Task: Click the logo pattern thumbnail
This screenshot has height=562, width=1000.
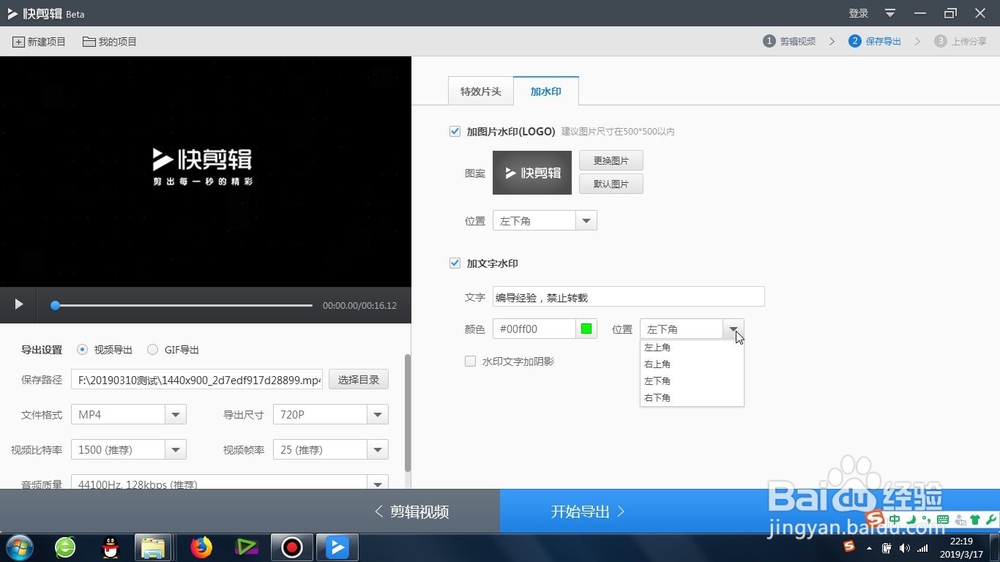Action: click(532, 173)
